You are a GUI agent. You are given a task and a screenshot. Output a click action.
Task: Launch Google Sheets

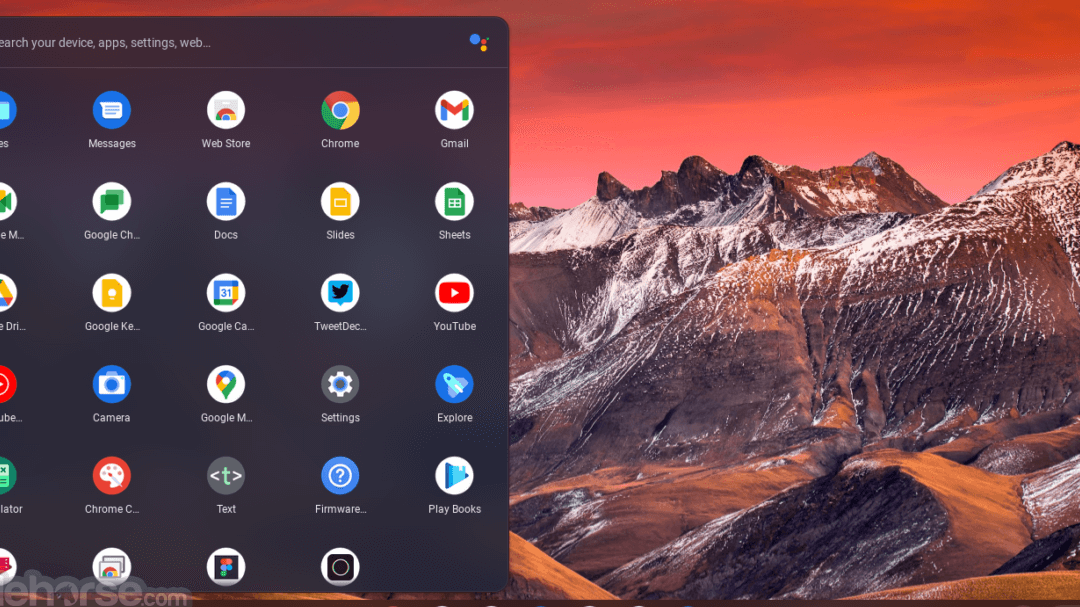point(454,202)
